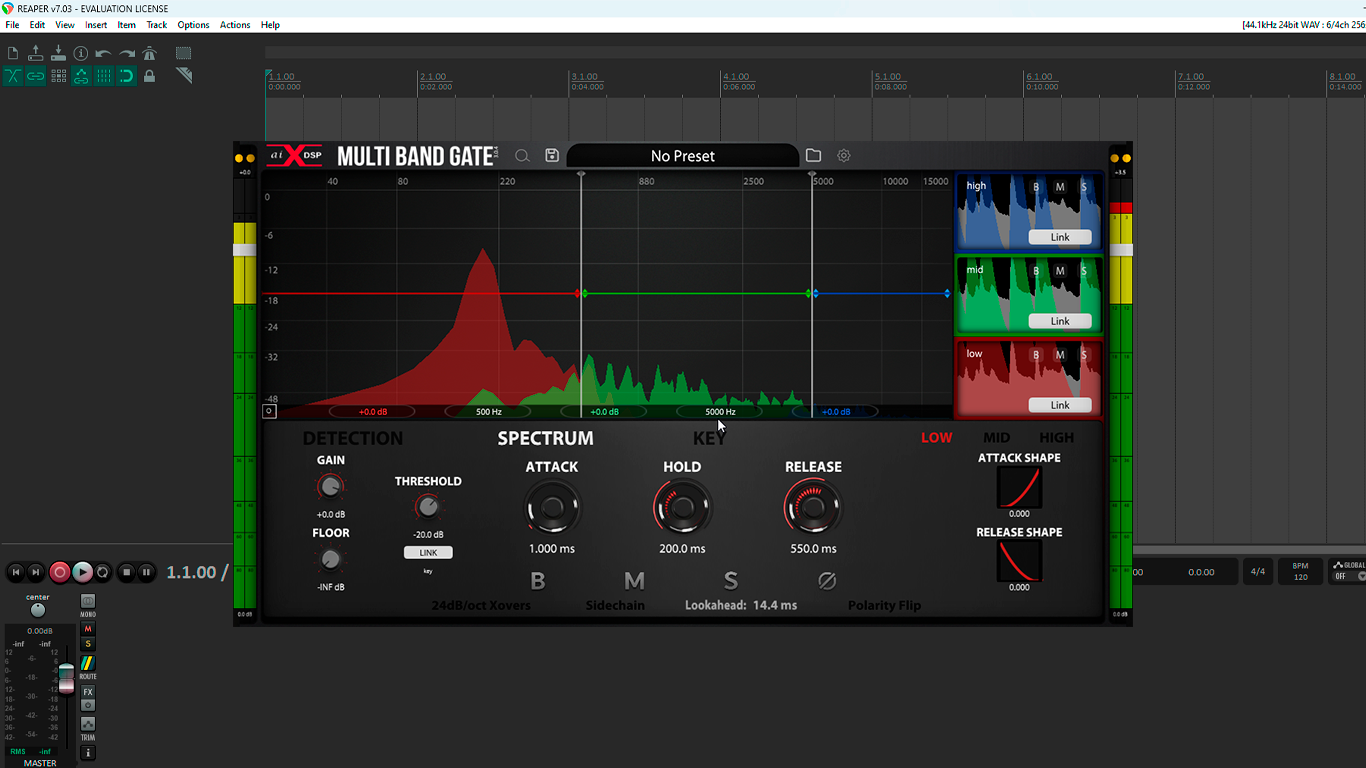Toggle grid lines icon in toolbar
Viewport: 1366px width, 768px height.
(x=104, y=76)
